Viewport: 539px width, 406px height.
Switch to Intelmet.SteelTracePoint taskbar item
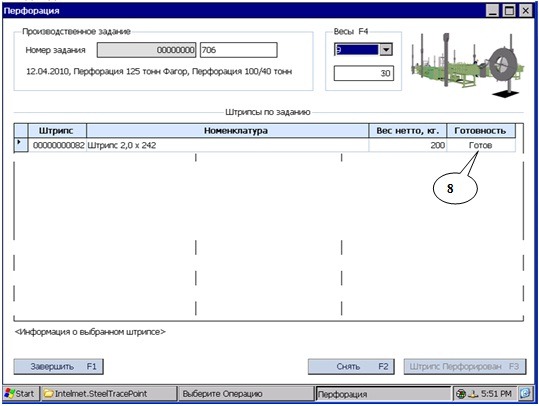coord(109,394)
